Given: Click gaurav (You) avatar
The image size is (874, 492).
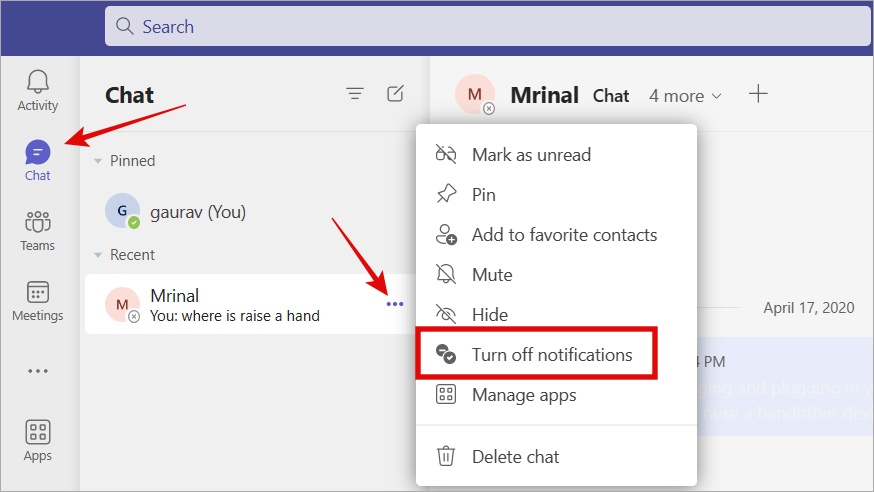Looking at the screenshot, I should click(x=122, y=211).
